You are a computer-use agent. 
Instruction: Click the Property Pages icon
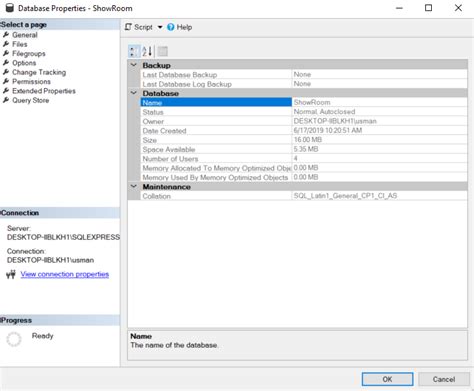click(163, 51)
